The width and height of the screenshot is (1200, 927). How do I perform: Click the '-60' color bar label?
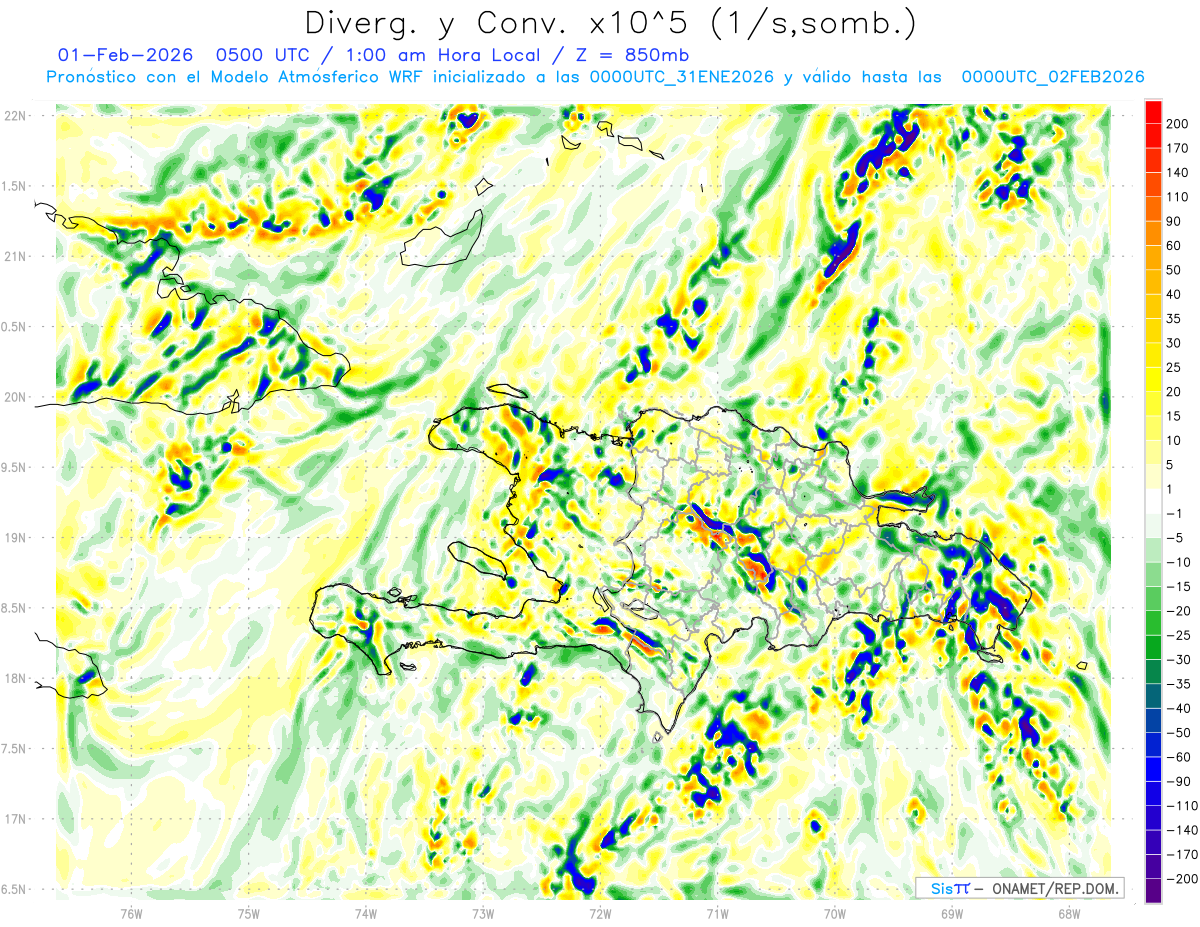tap(1177, 757)
